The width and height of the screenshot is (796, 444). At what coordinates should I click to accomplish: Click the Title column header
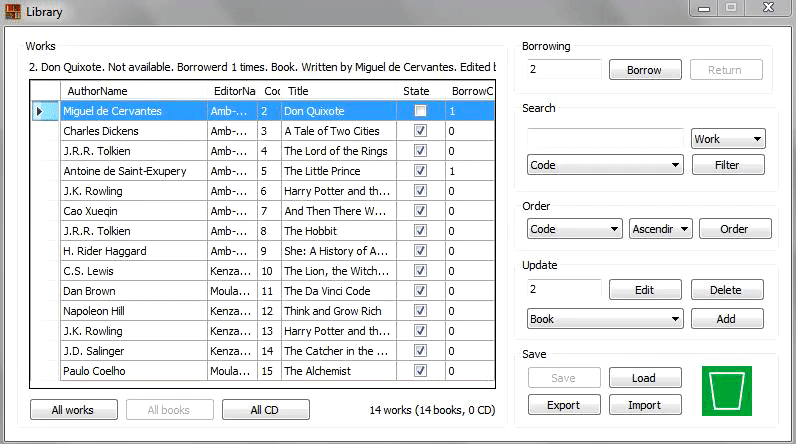pyautogui.click(x=338, y=91)
